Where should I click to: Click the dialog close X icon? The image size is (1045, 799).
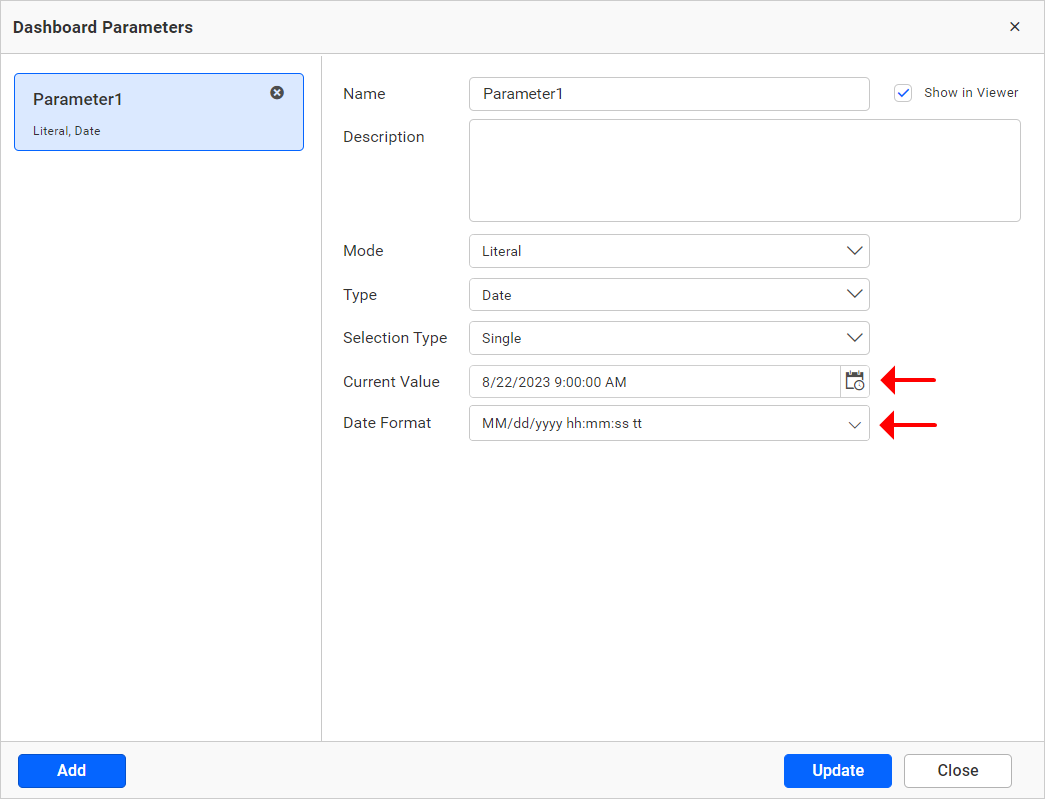(1015, 27)
